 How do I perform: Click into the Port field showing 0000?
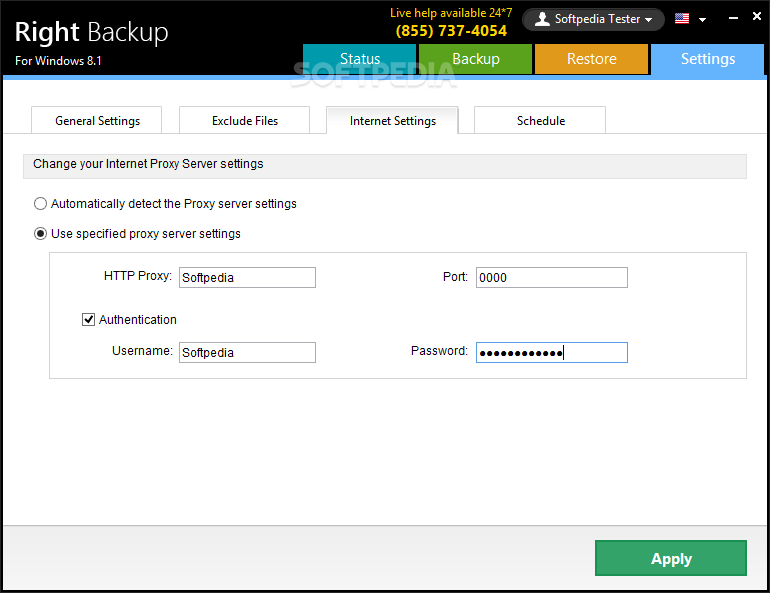coord(552,277)
